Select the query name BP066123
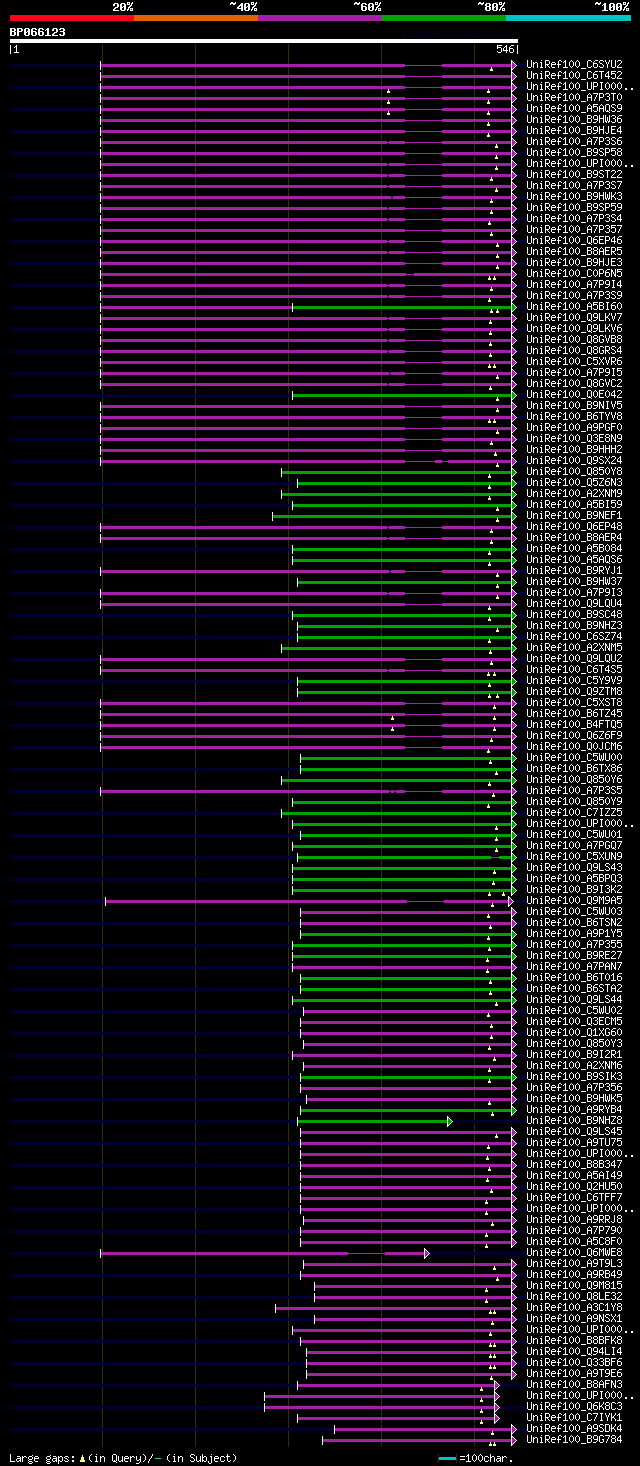 [38, 32]
